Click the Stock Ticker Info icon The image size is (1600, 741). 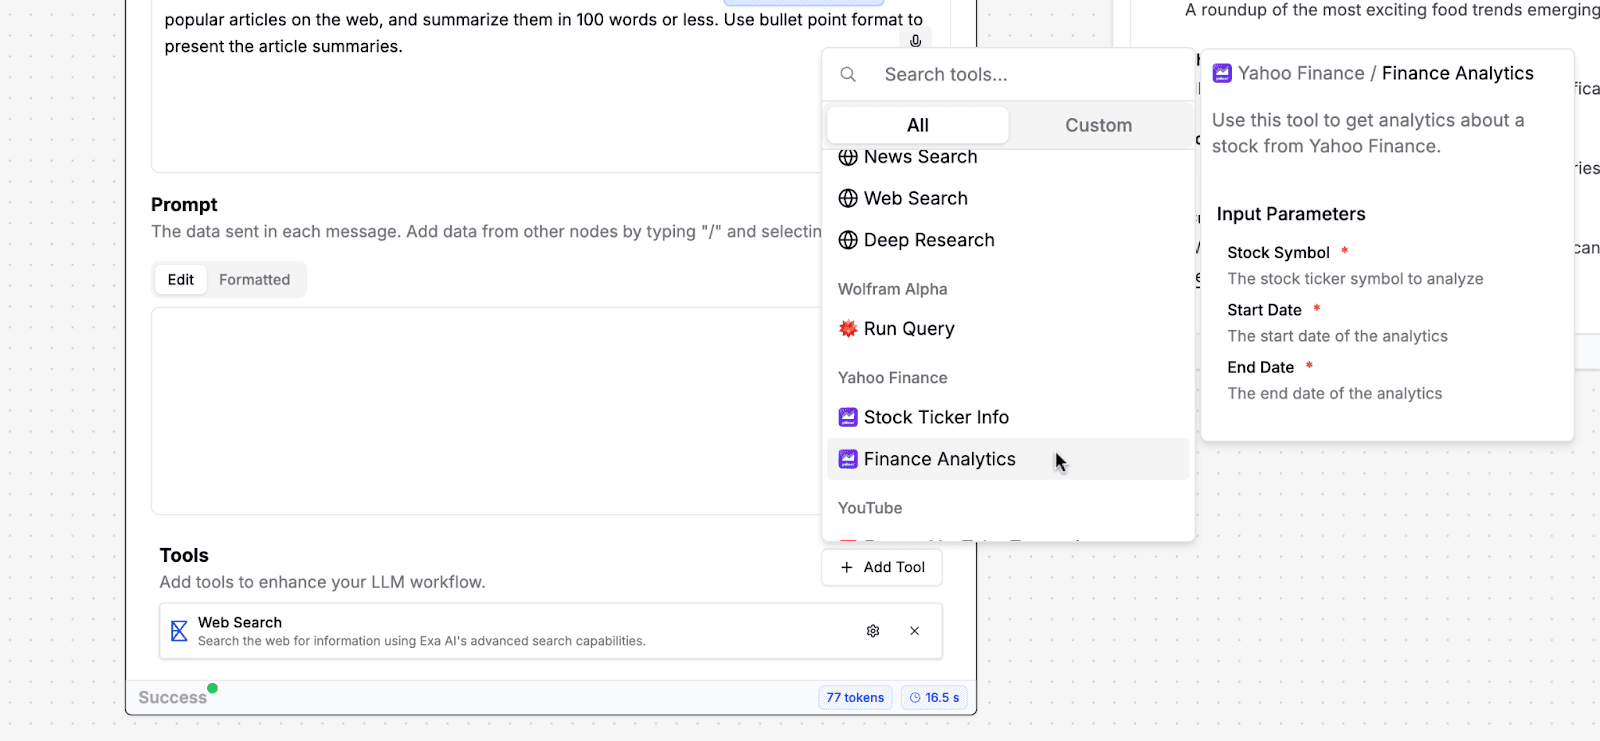point(848,417)
